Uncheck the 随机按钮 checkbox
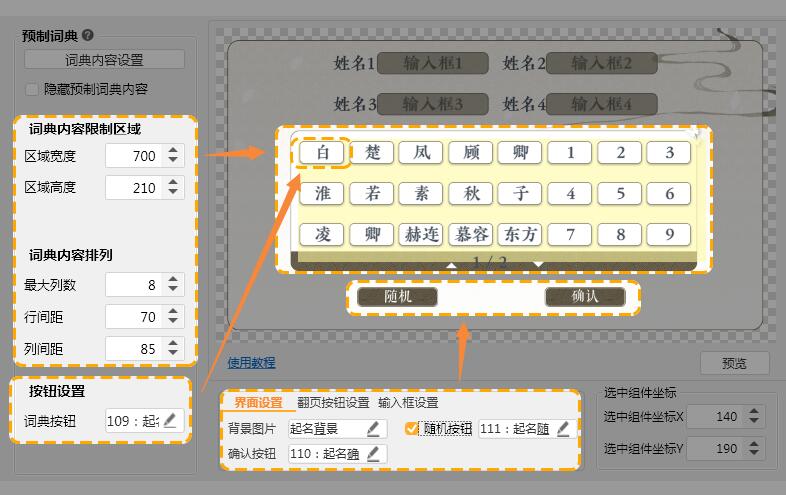786x495 pixels. click(x=411, y=429)
